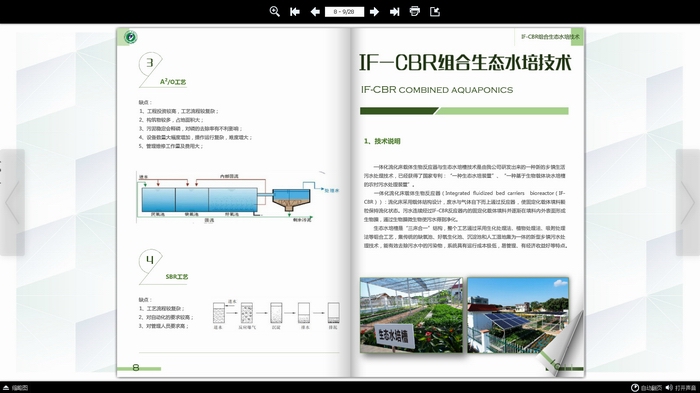Click the right side next-page chevron

click(x=688, y=202)
